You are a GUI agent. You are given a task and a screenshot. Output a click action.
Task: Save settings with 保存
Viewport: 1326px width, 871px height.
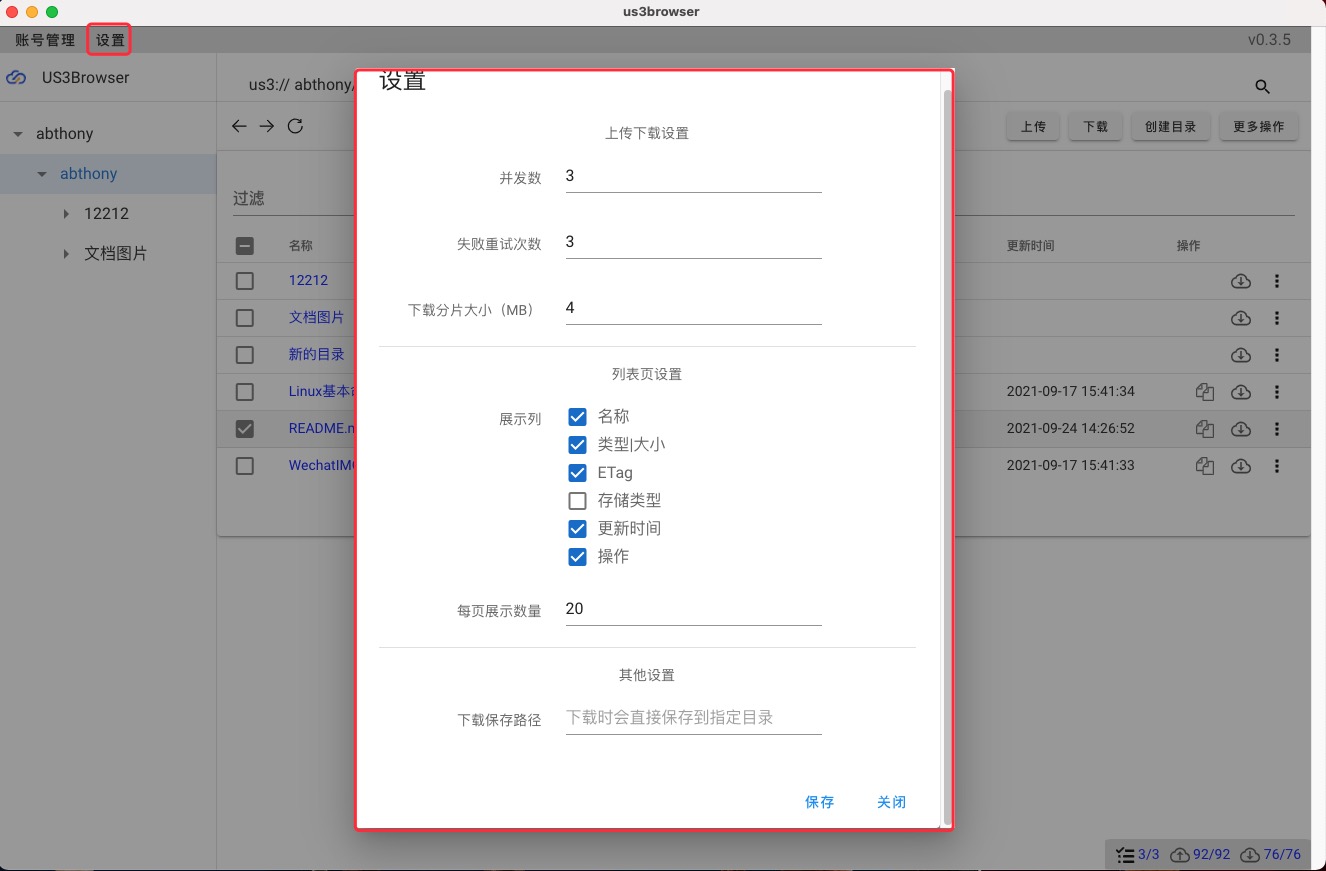coord(819,802)
